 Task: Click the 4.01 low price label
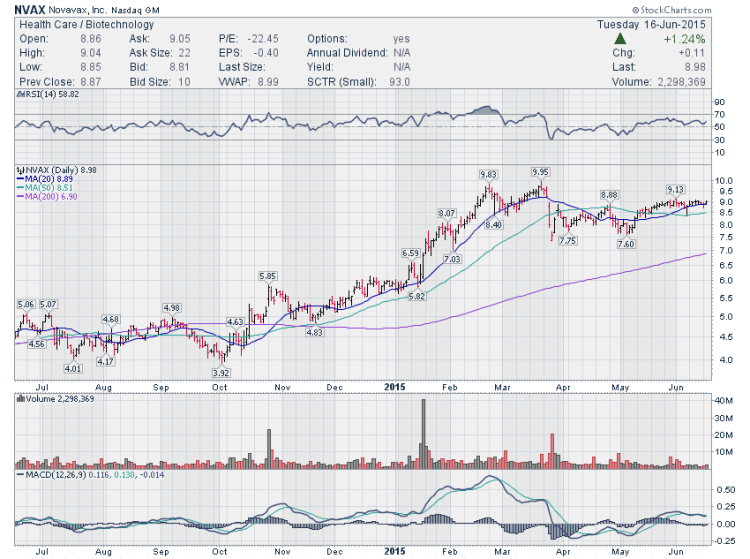[73, 368]
